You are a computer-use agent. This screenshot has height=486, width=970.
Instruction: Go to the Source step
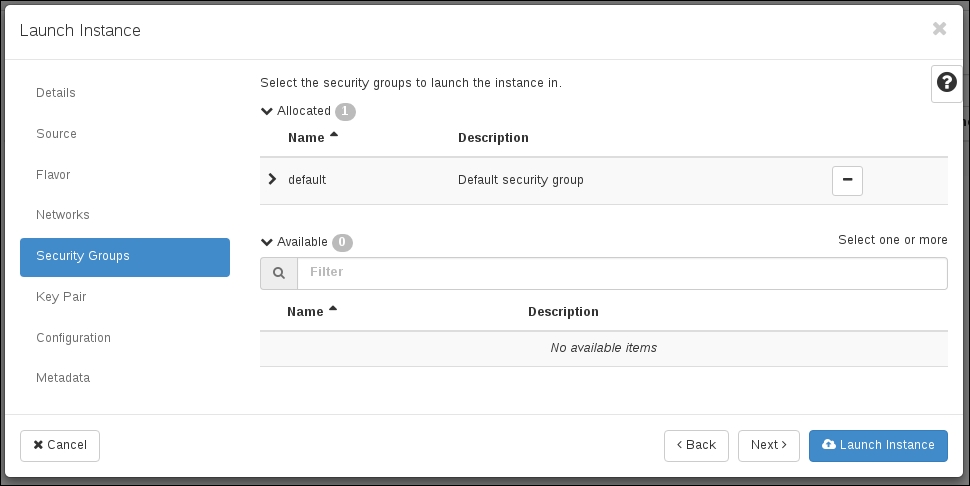(x=56, y=134)
